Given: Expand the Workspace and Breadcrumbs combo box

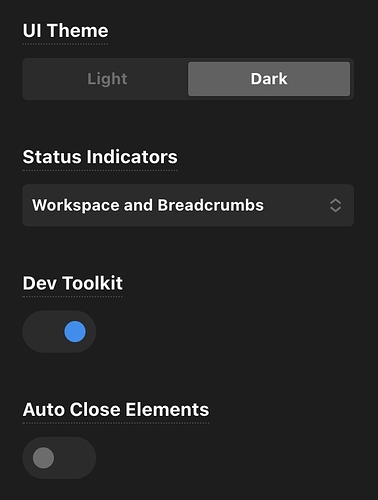Looking at the screenshot, I should pos(188,205).
